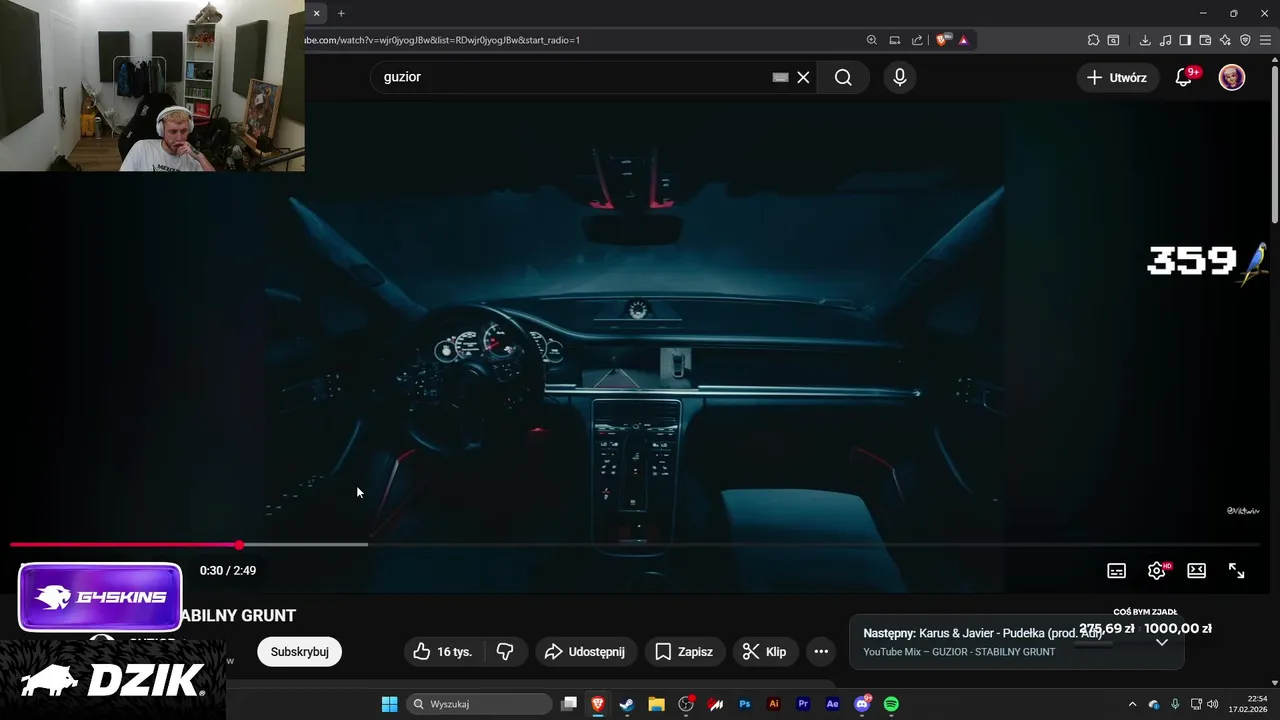Viewport: 1280px width, 720px height.
Task: Open Steam from the taskbar
Action: [627, 704]
